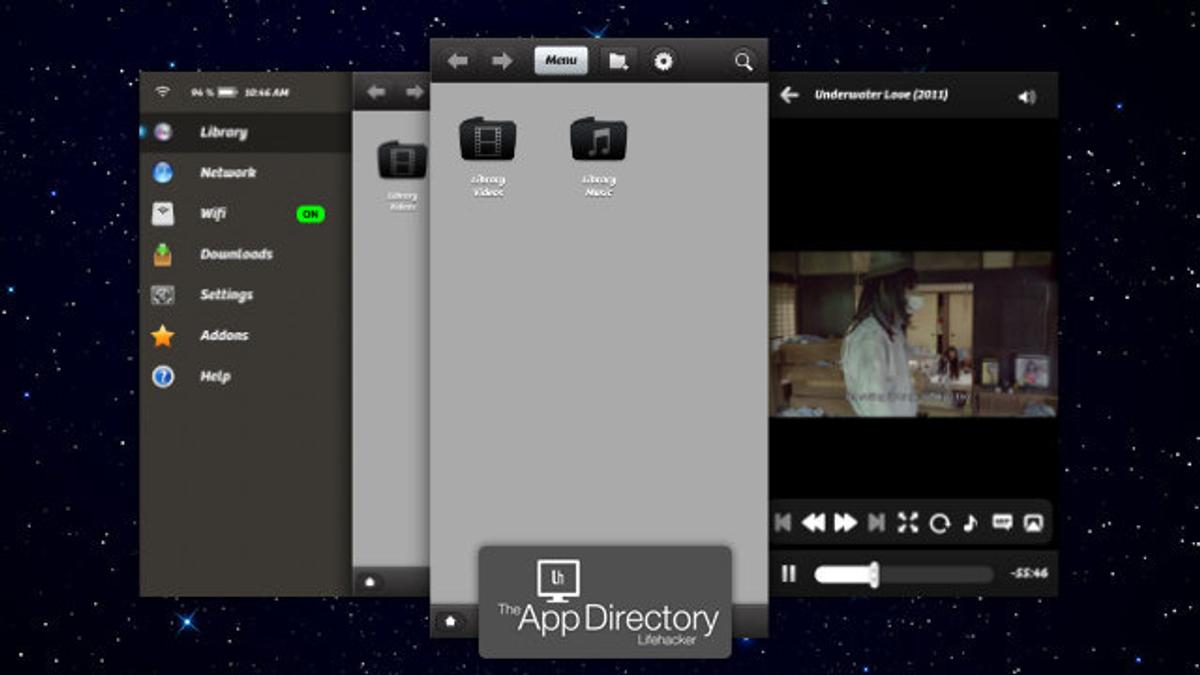1200x675 pixels.
Task: Open search with the magnifier icon
Action: pos(743,61)
